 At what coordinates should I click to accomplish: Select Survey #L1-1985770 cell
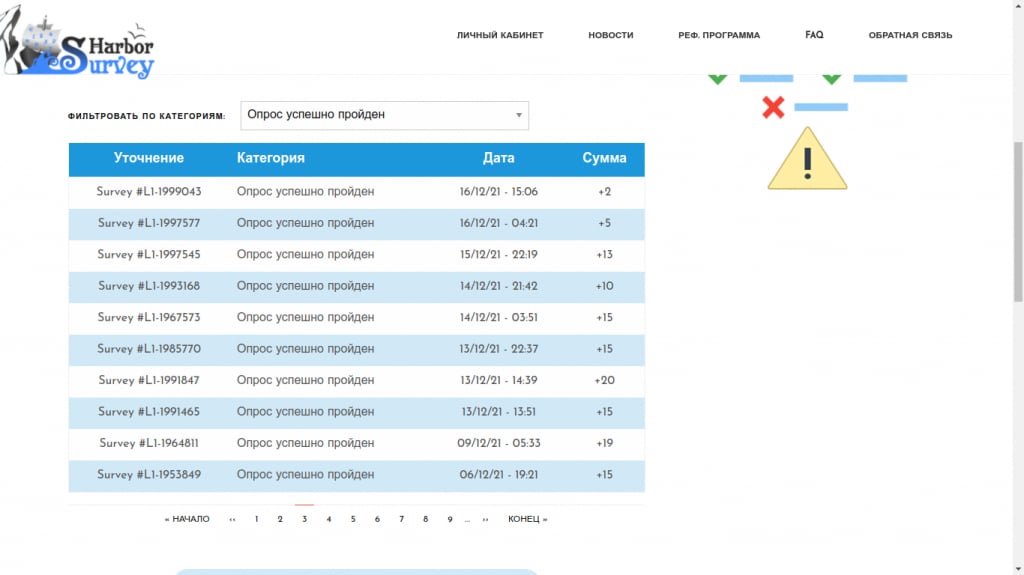tap(149, 349)
